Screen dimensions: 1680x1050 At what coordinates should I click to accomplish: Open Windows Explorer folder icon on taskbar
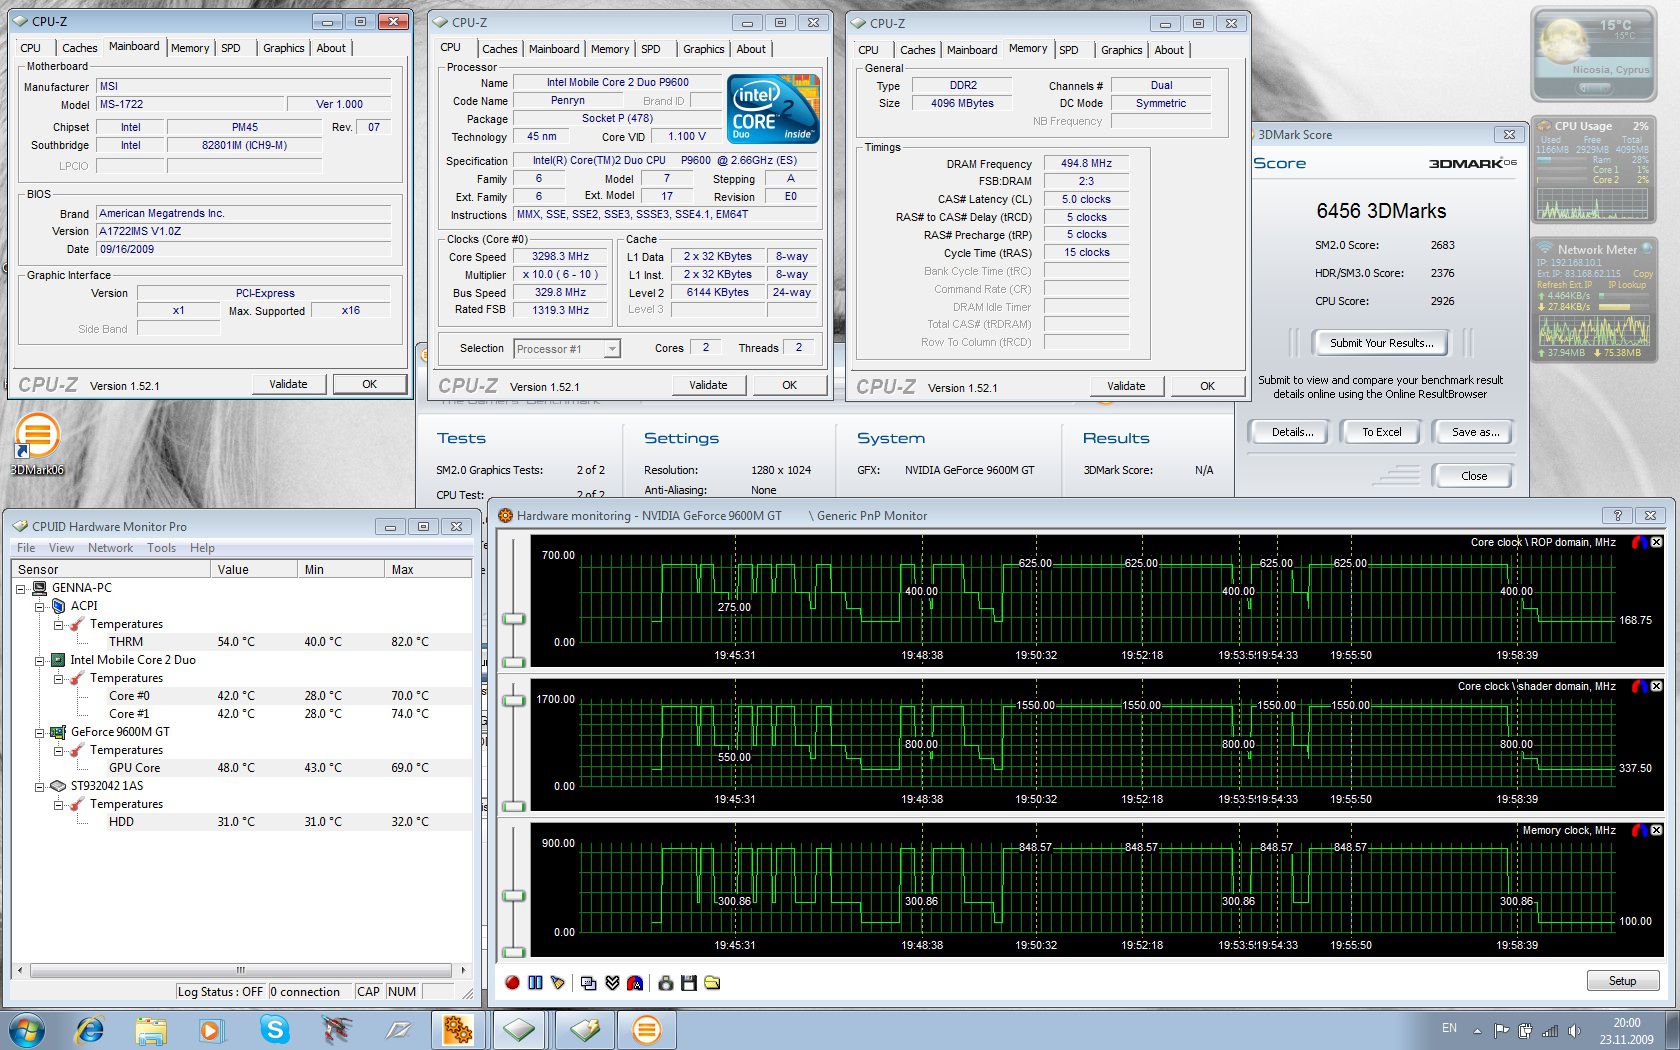pos(151,1029)
